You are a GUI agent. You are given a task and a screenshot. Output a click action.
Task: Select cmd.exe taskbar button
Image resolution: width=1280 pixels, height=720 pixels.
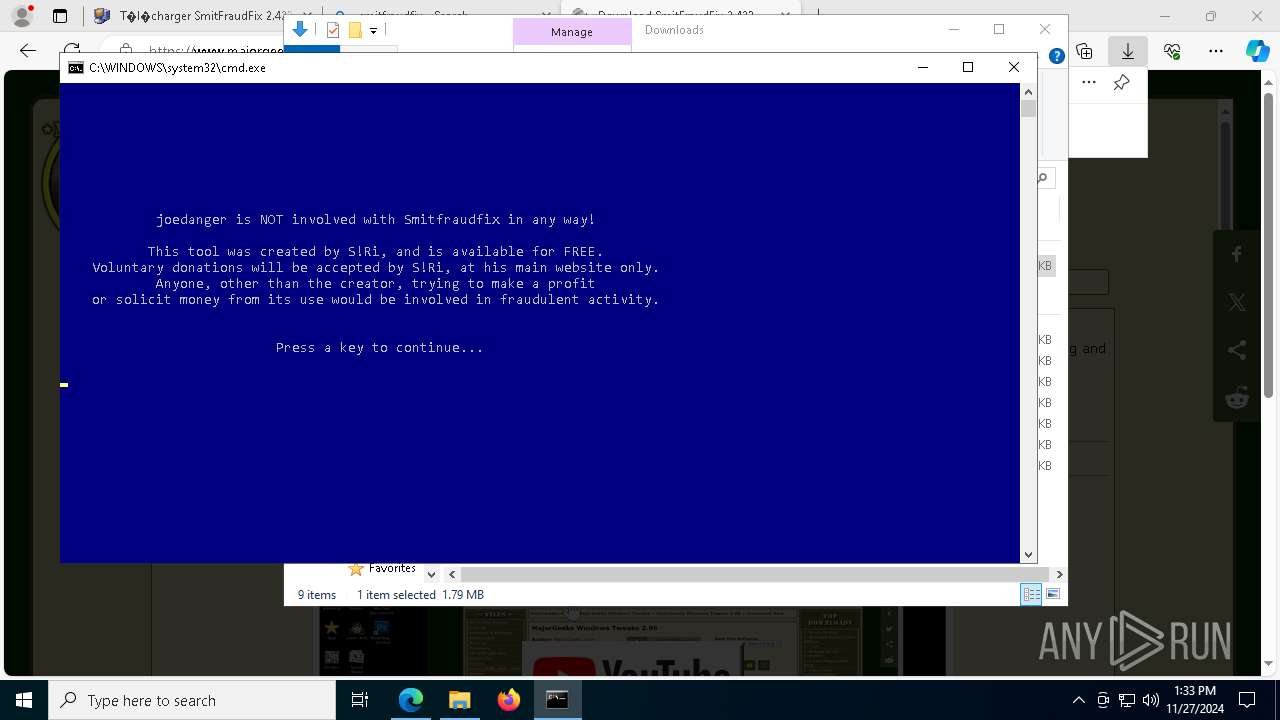(557, 700)
